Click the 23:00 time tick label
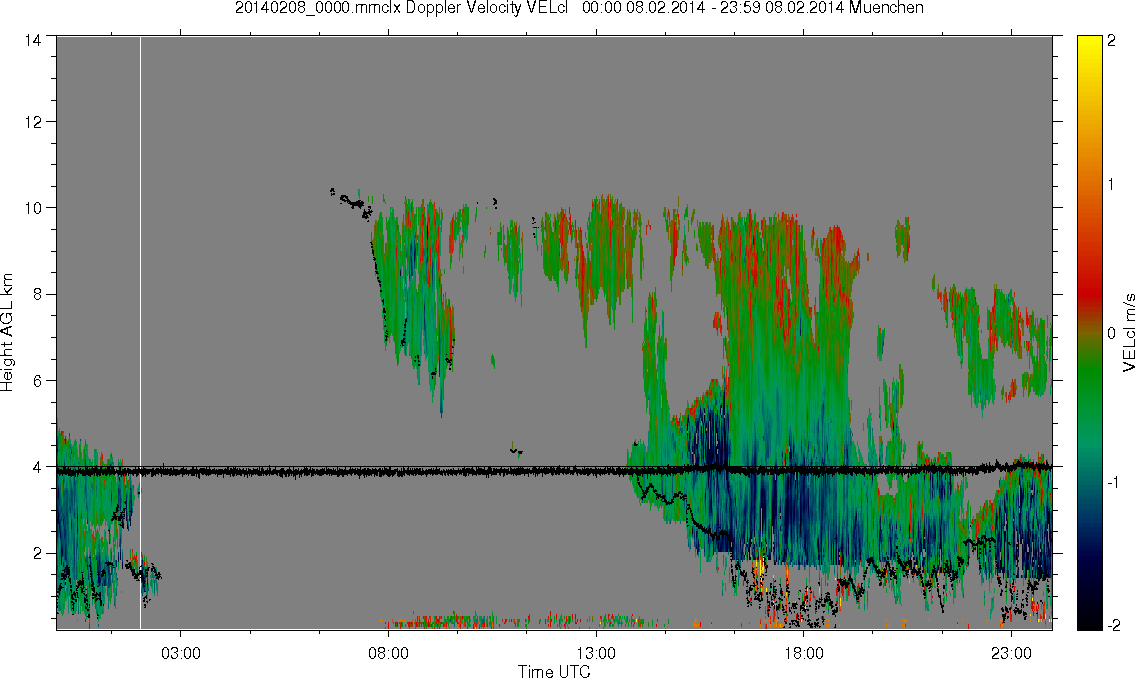 pyautogui.click(x=1011, y=653)
